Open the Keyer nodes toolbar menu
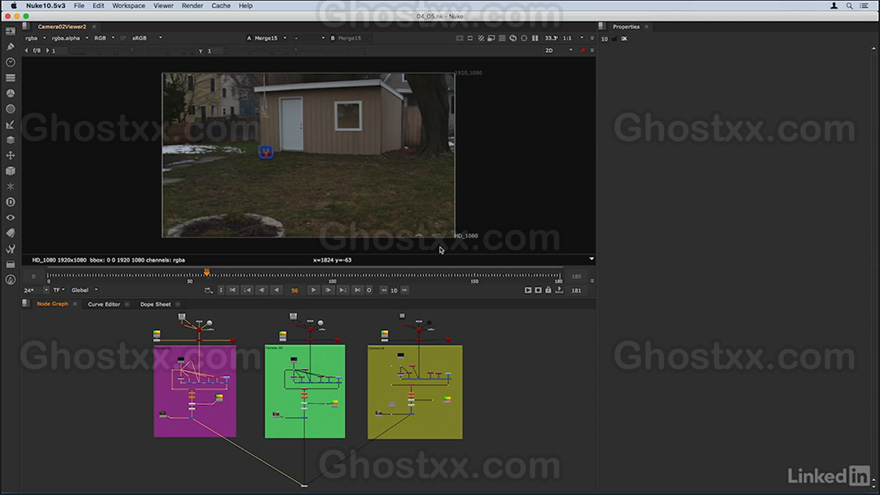The width and height of the screenshot is (880, 495). [x=10, y=125]
